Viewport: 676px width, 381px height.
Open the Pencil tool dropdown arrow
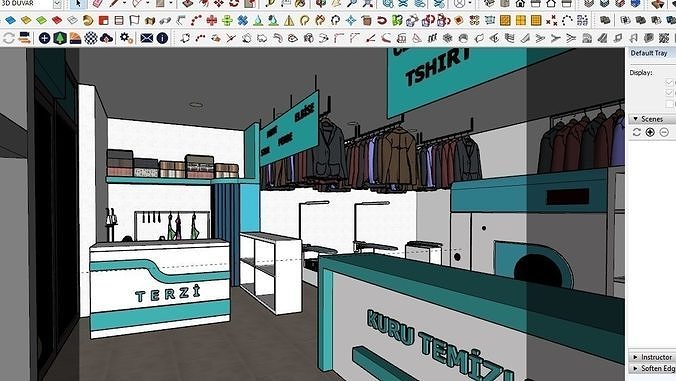125,3
